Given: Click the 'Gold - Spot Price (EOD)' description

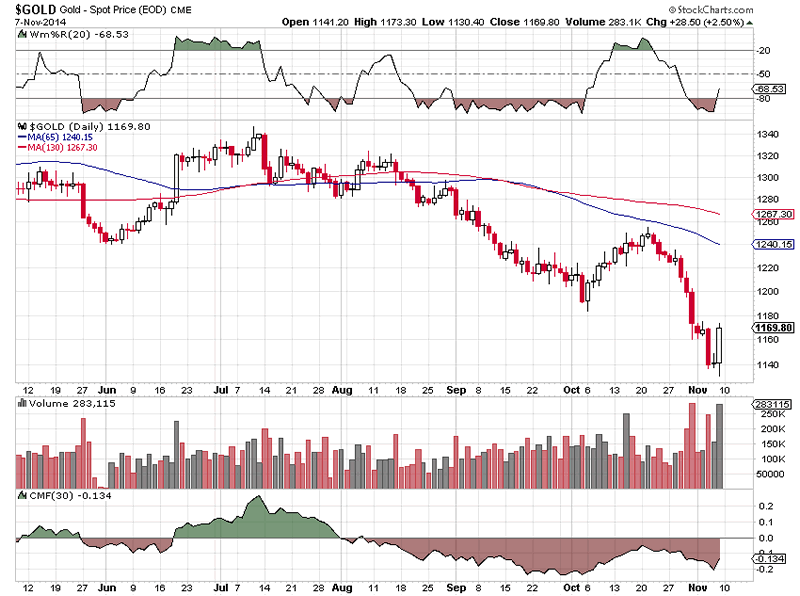Looking at the screenshot, I should point(113,10).
